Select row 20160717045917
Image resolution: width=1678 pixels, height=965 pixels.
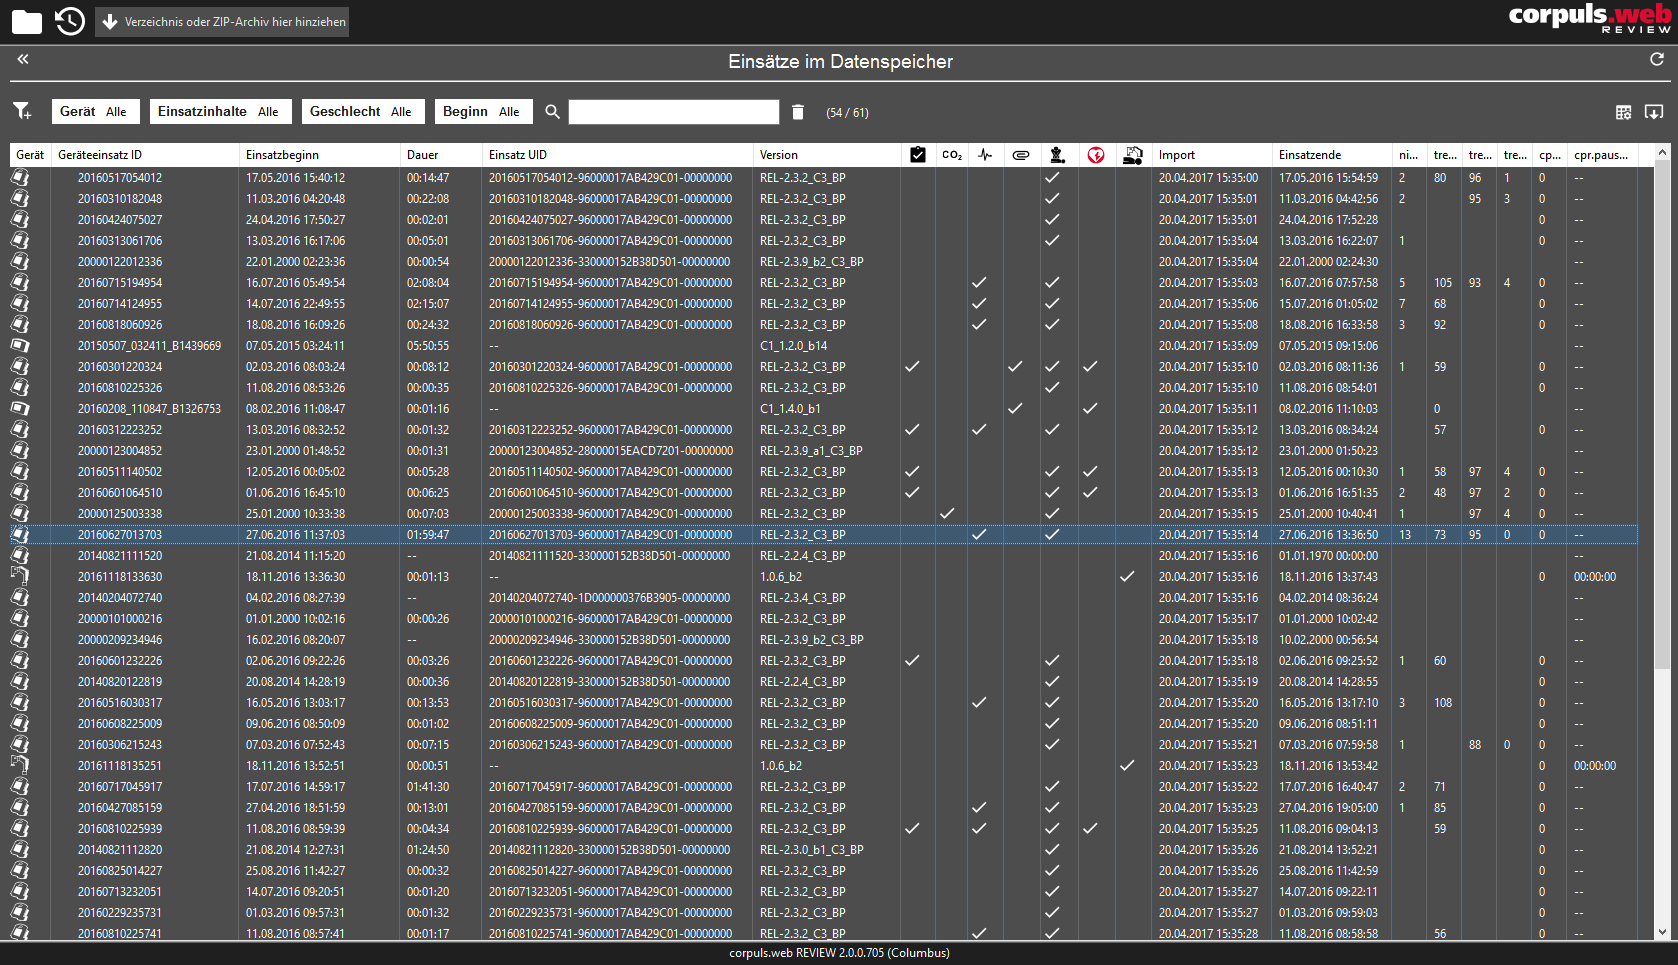point(824,786)
